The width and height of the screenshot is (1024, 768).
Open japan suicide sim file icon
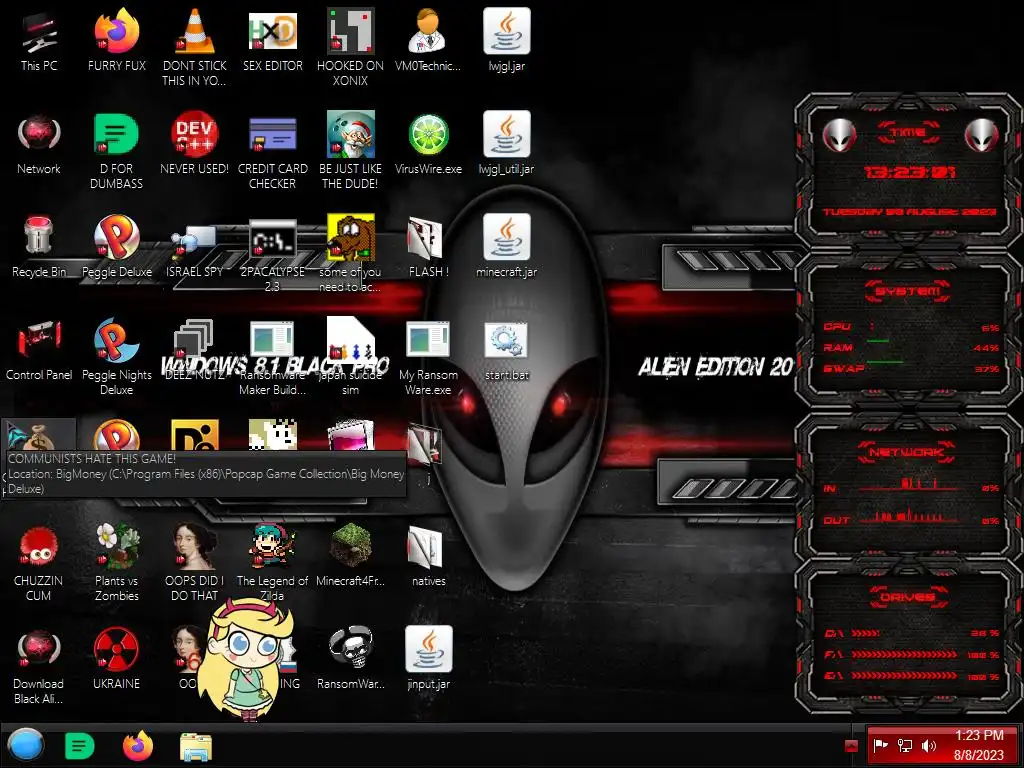pyautogui.click(x=350, y=340)
